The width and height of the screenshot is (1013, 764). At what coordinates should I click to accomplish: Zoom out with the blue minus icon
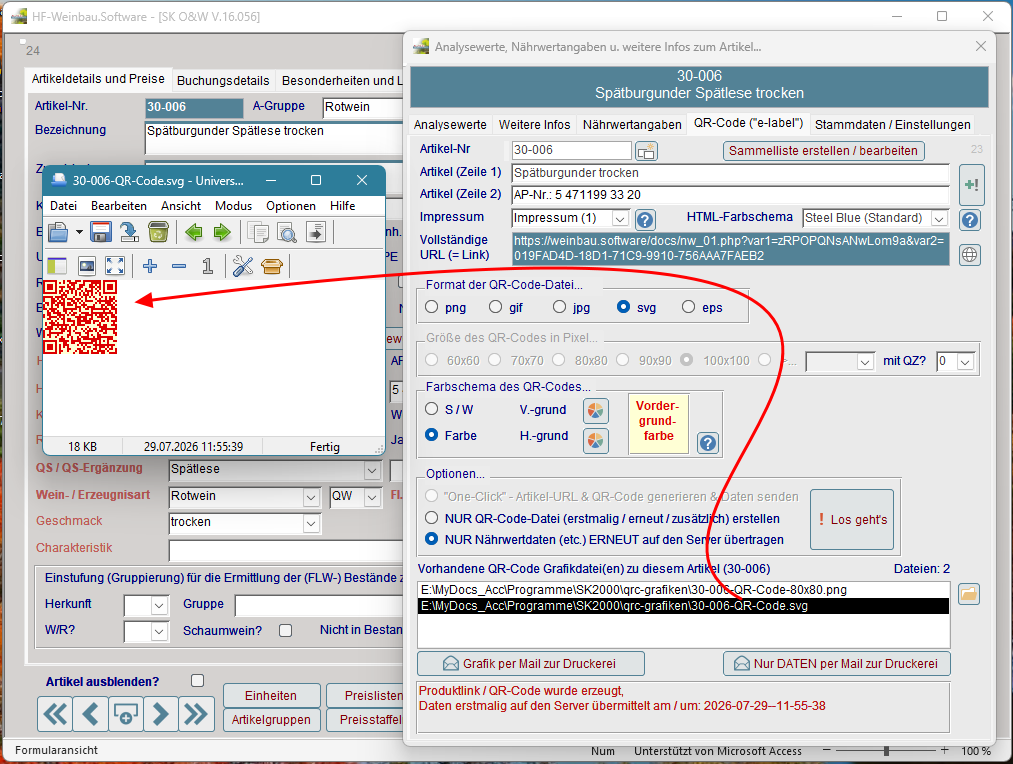179,265
